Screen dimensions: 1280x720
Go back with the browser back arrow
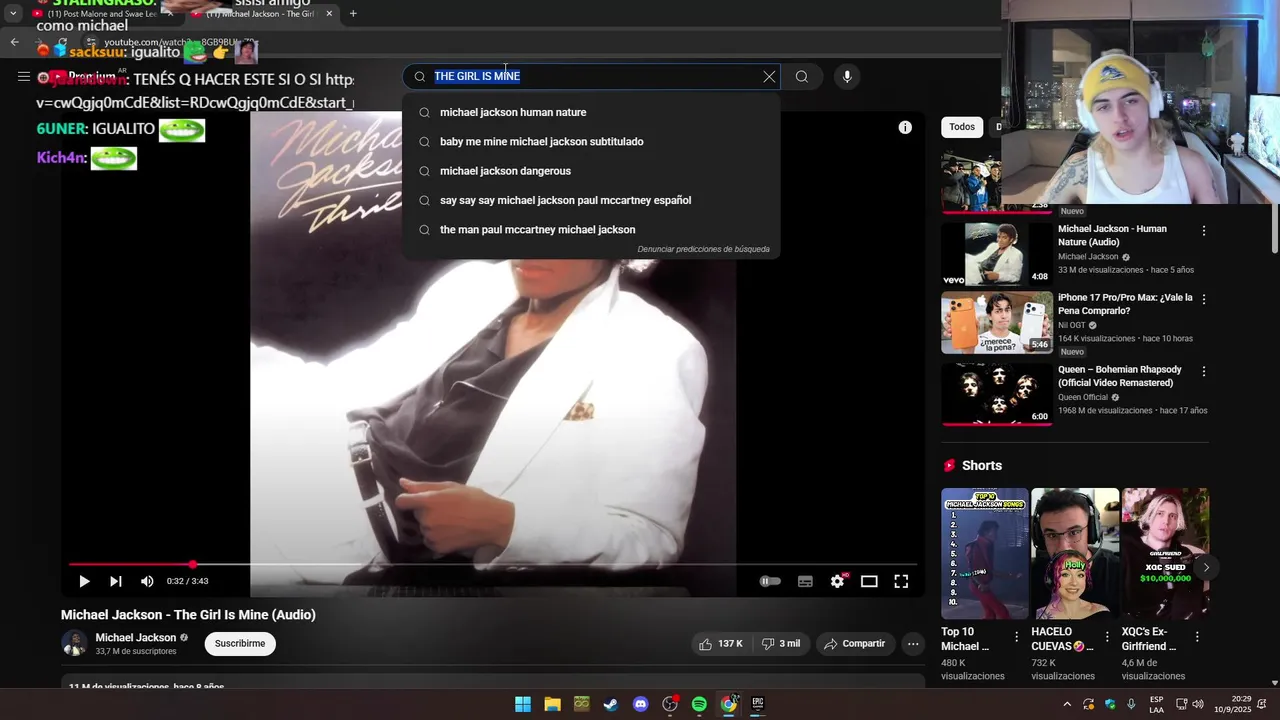coord(14,42)
